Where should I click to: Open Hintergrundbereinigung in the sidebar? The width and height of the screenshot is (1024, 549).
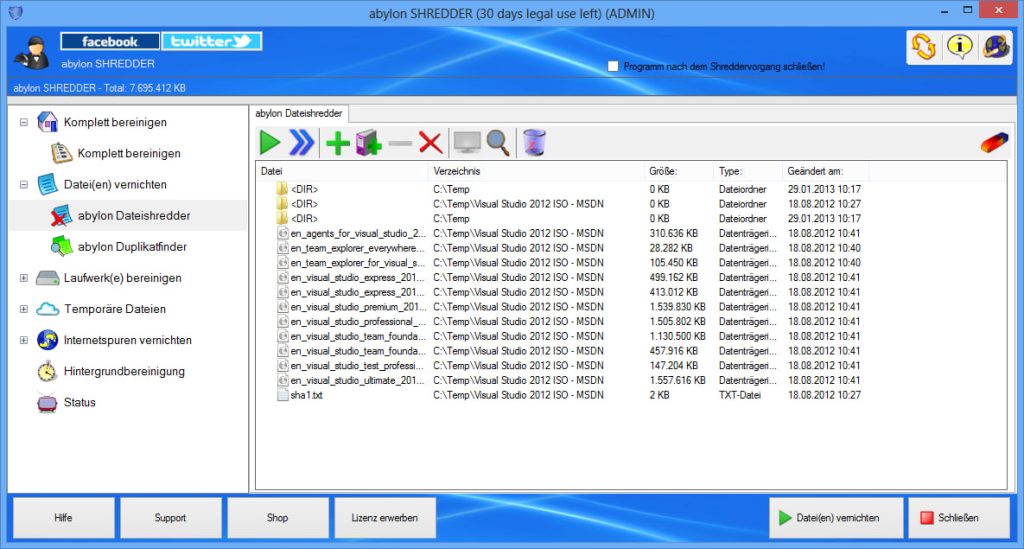coord(110,371)
